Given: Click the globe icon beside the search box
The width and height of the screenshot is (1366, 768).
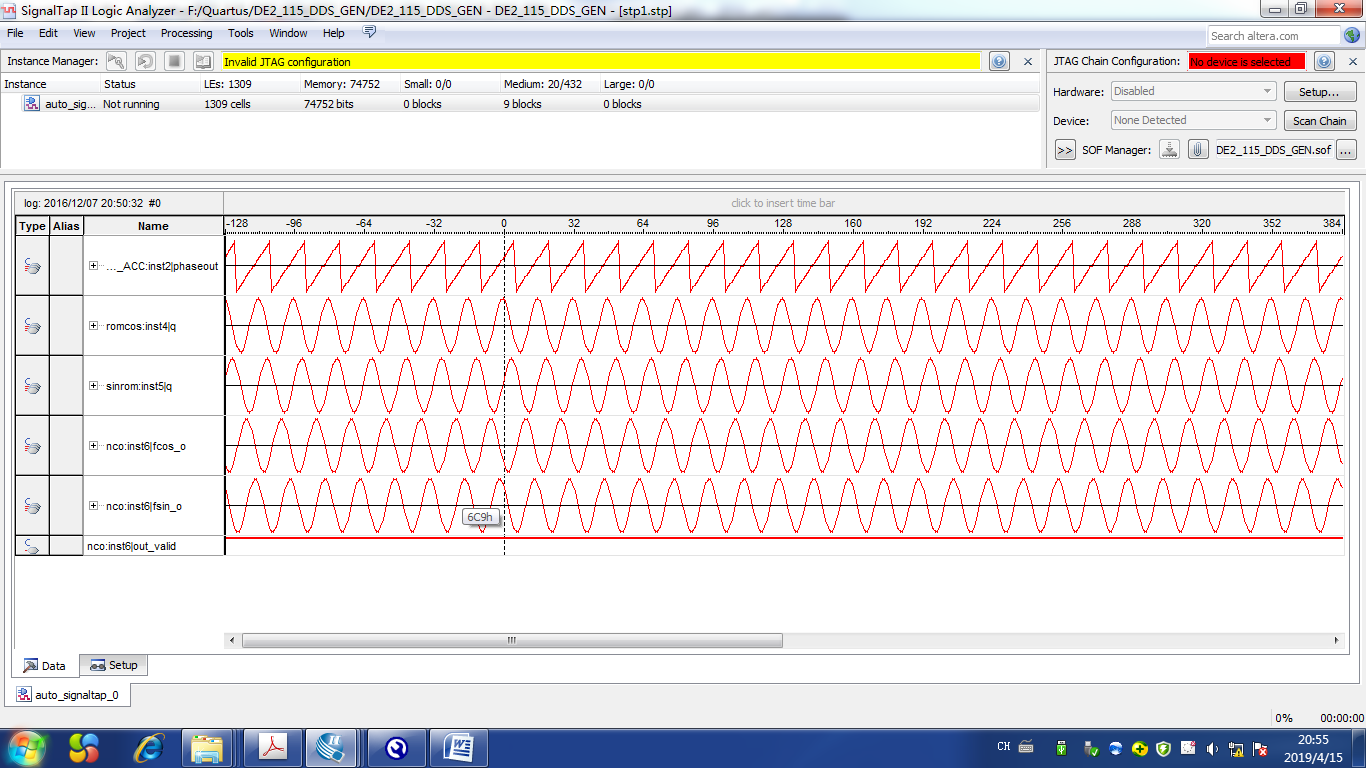Looking at the screenshot, I should pyautogui.click(x=1353, y=36).
